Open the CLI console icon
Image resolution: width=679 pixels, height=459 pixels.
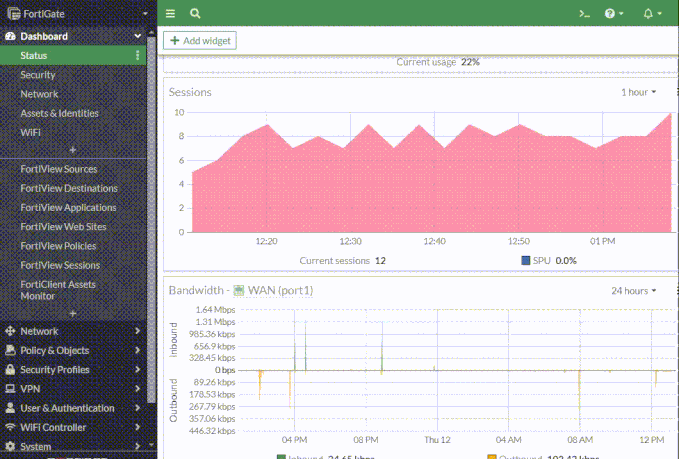pos(586,14)
